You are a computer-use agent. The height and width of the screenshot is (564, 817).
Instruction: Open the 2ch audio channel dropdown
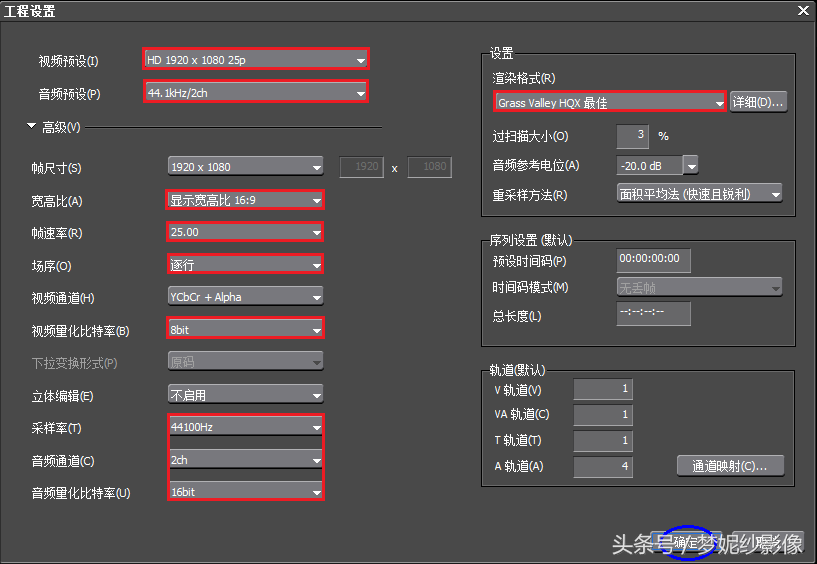245,460
